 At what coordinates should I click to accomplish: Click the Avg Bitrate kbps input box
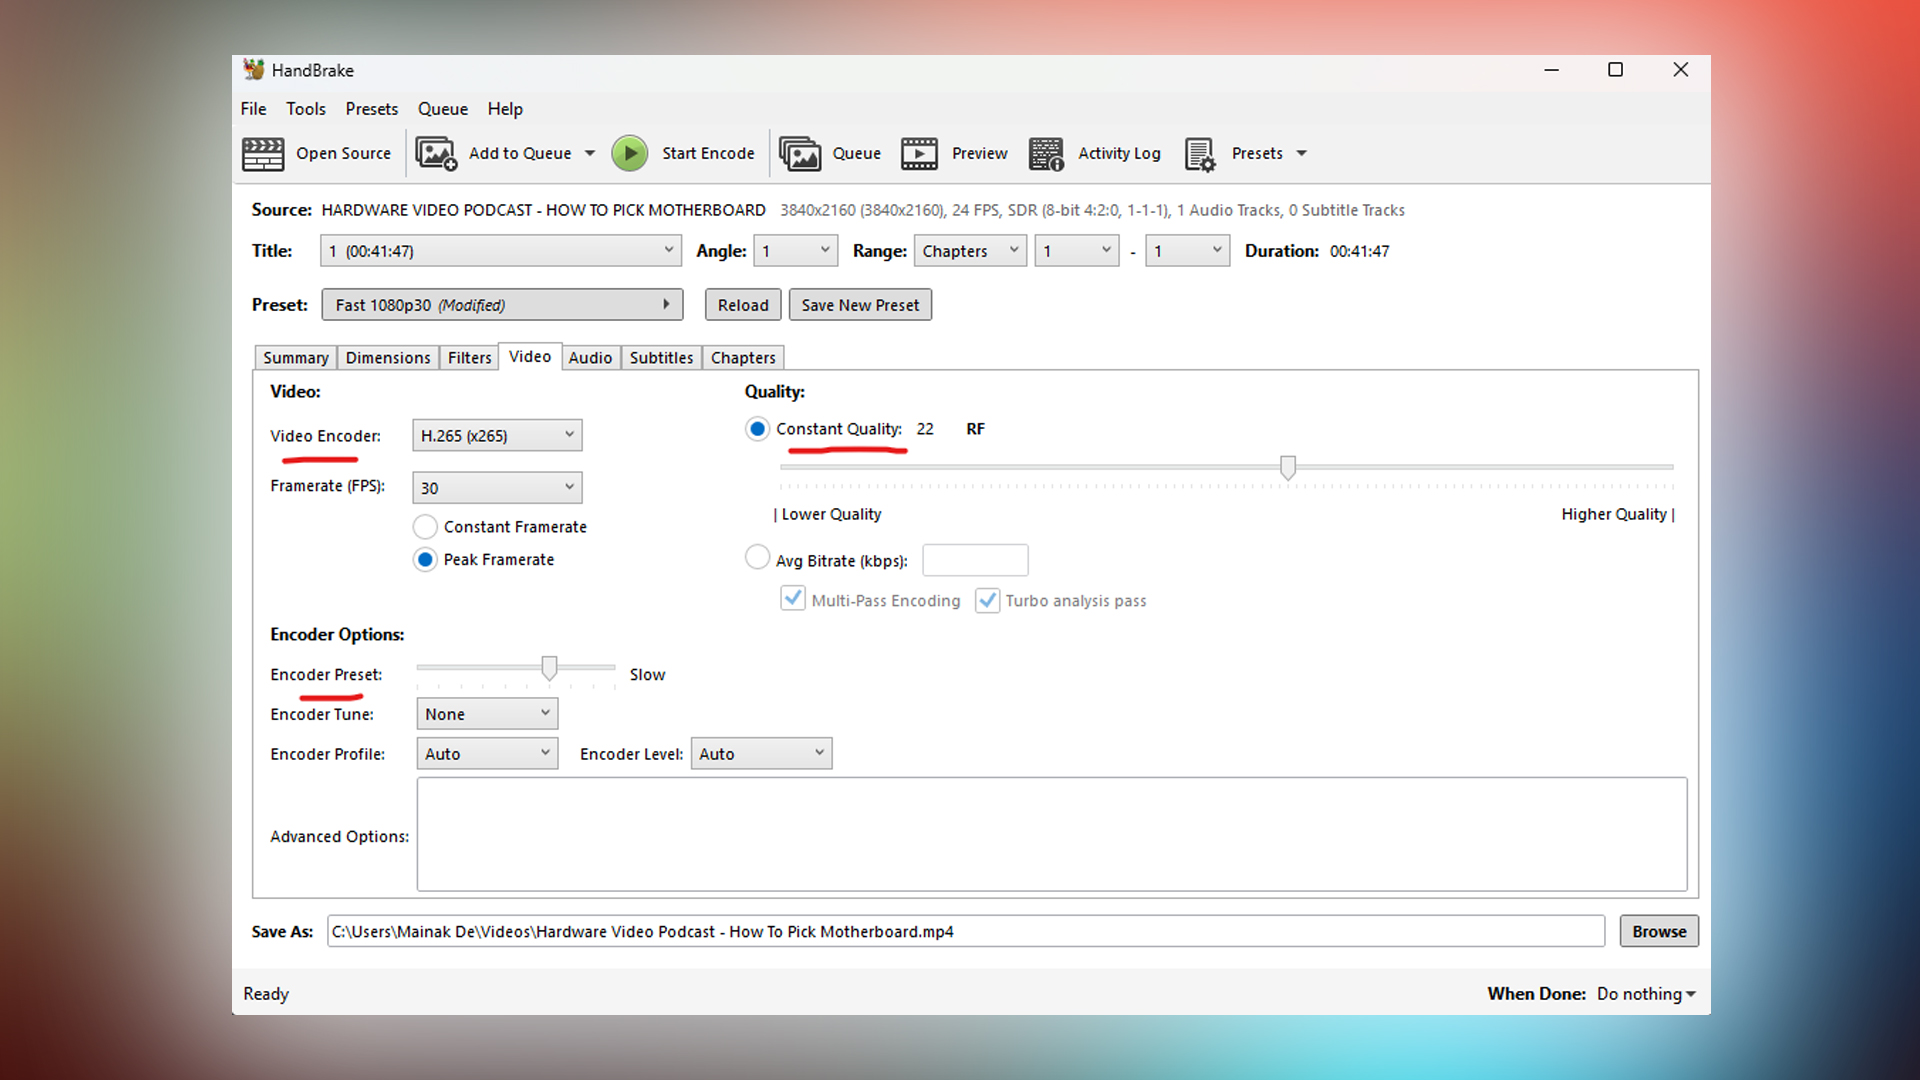coord(975,560)
